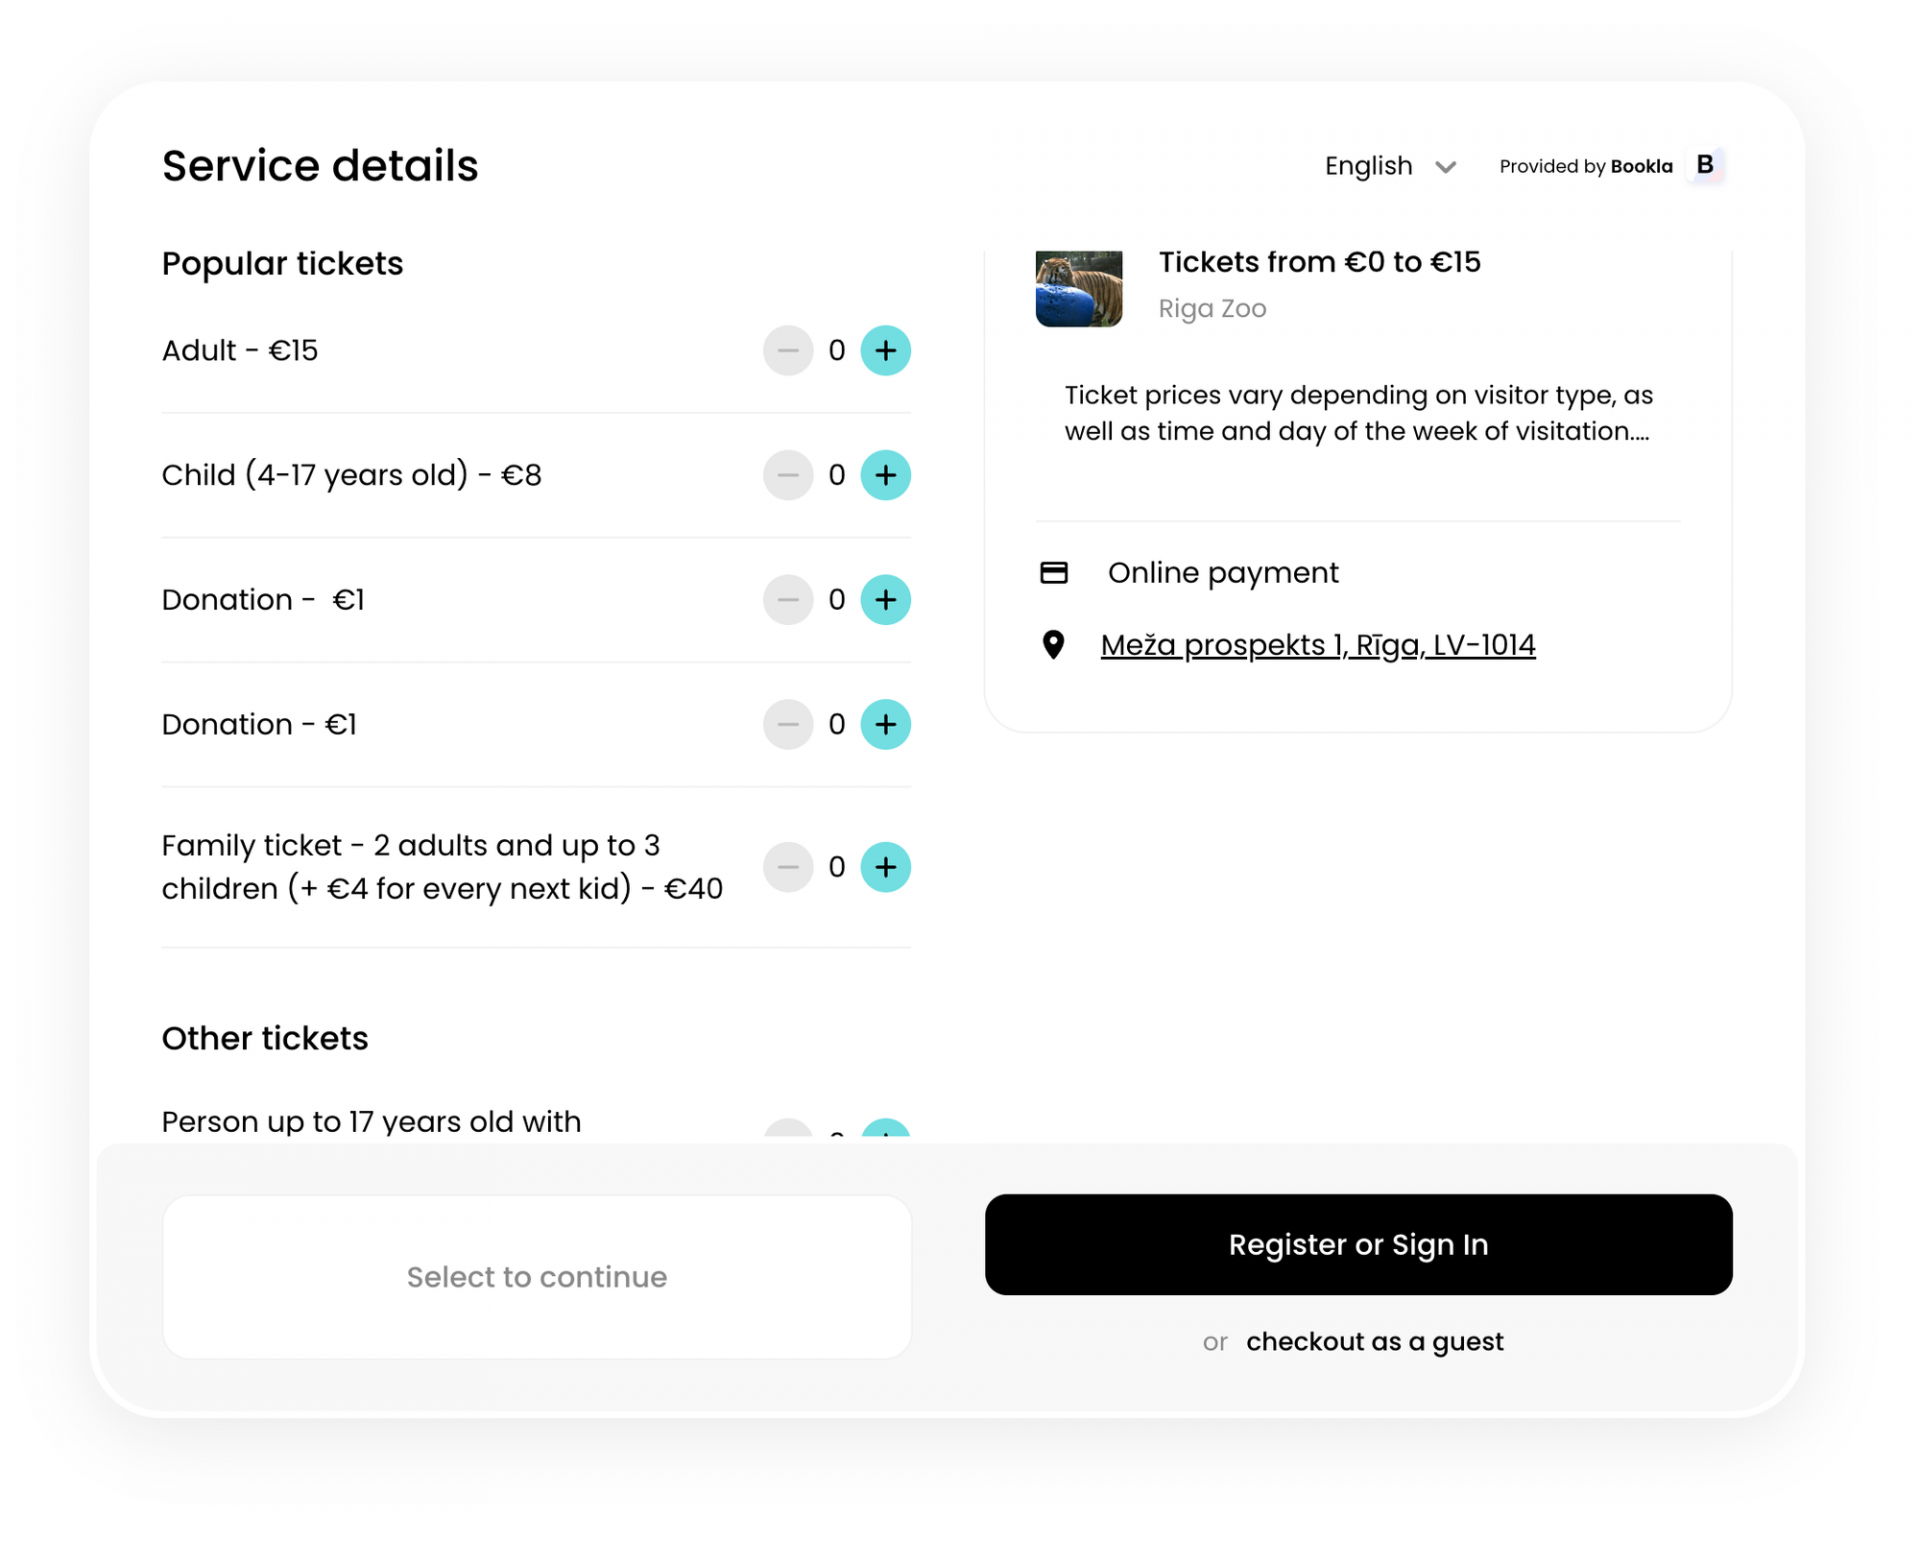The image size is (1920, 1541).
Task: Click the chevron beside English
Action: pyautogui.click(x=1444, y=167)
